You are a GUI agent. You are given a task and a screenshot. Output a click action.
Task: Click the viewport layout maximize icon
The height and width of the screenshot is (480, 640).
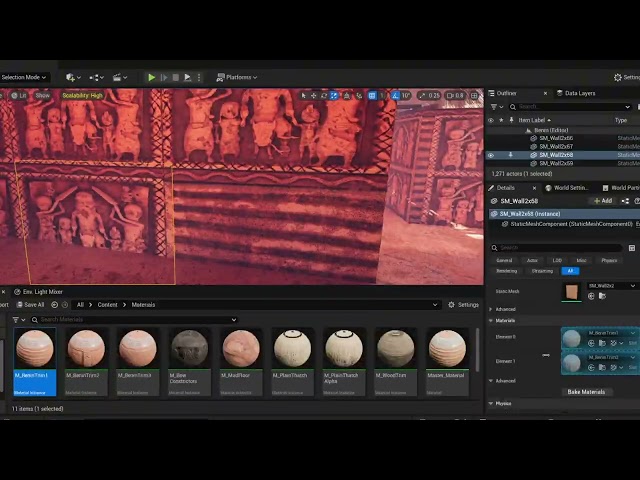[x=474, y=96]
